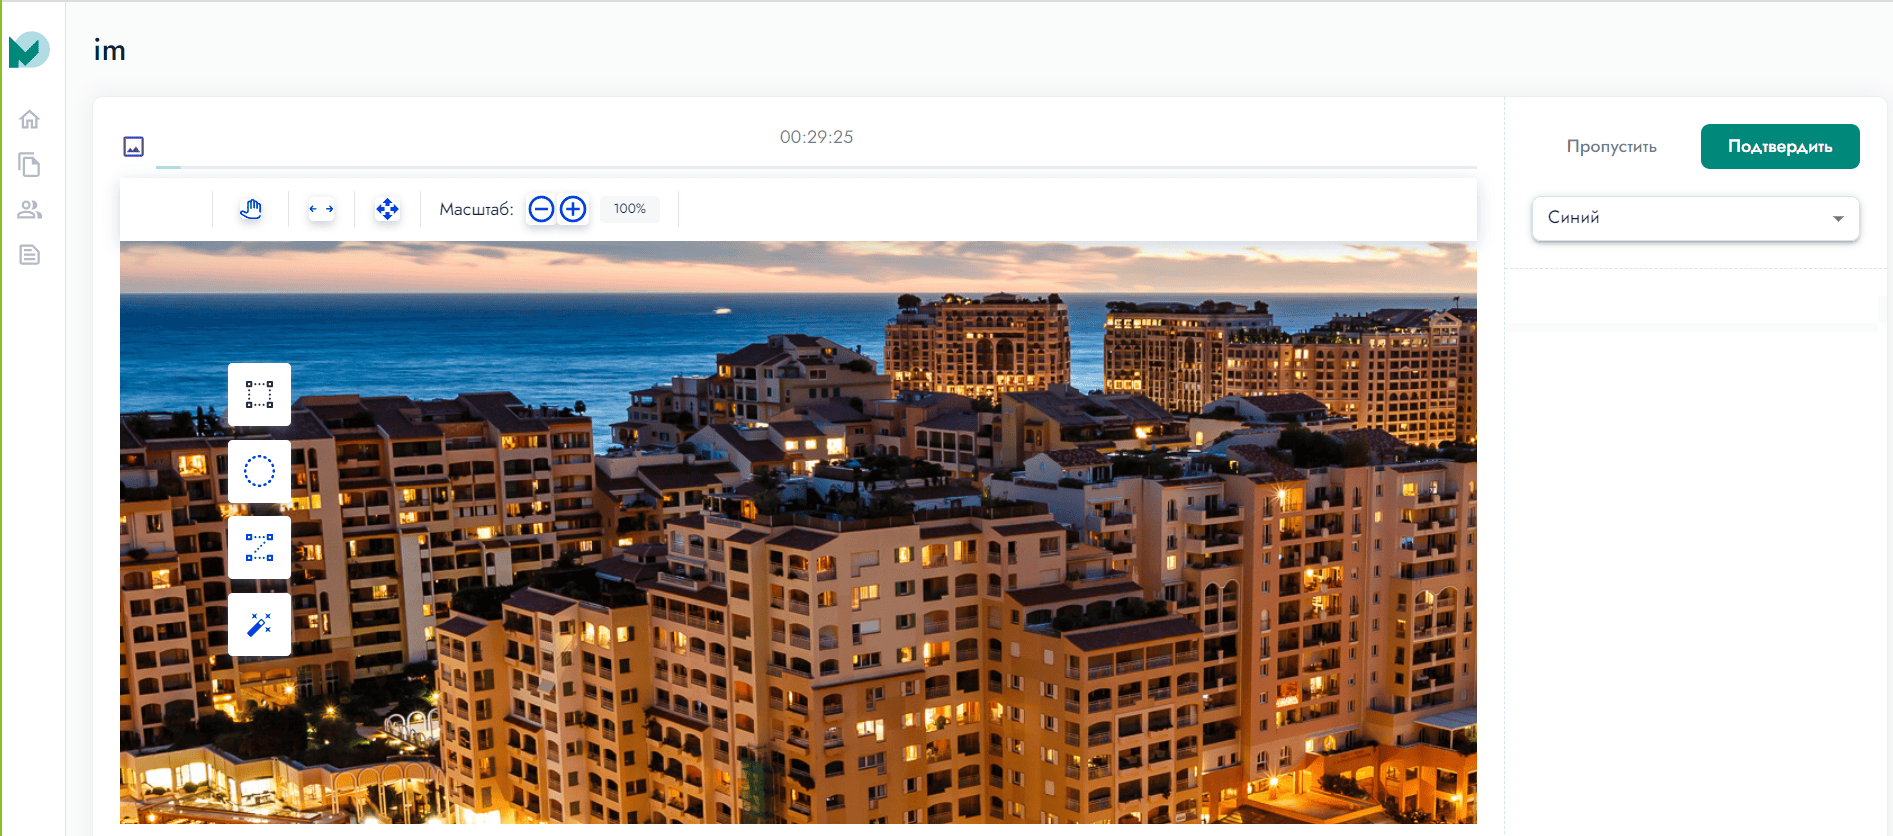The width and height of the screenshot is (1893, 836).
Task: Expand the dropdown arrow next to Синий
Action: [1838, 218]
